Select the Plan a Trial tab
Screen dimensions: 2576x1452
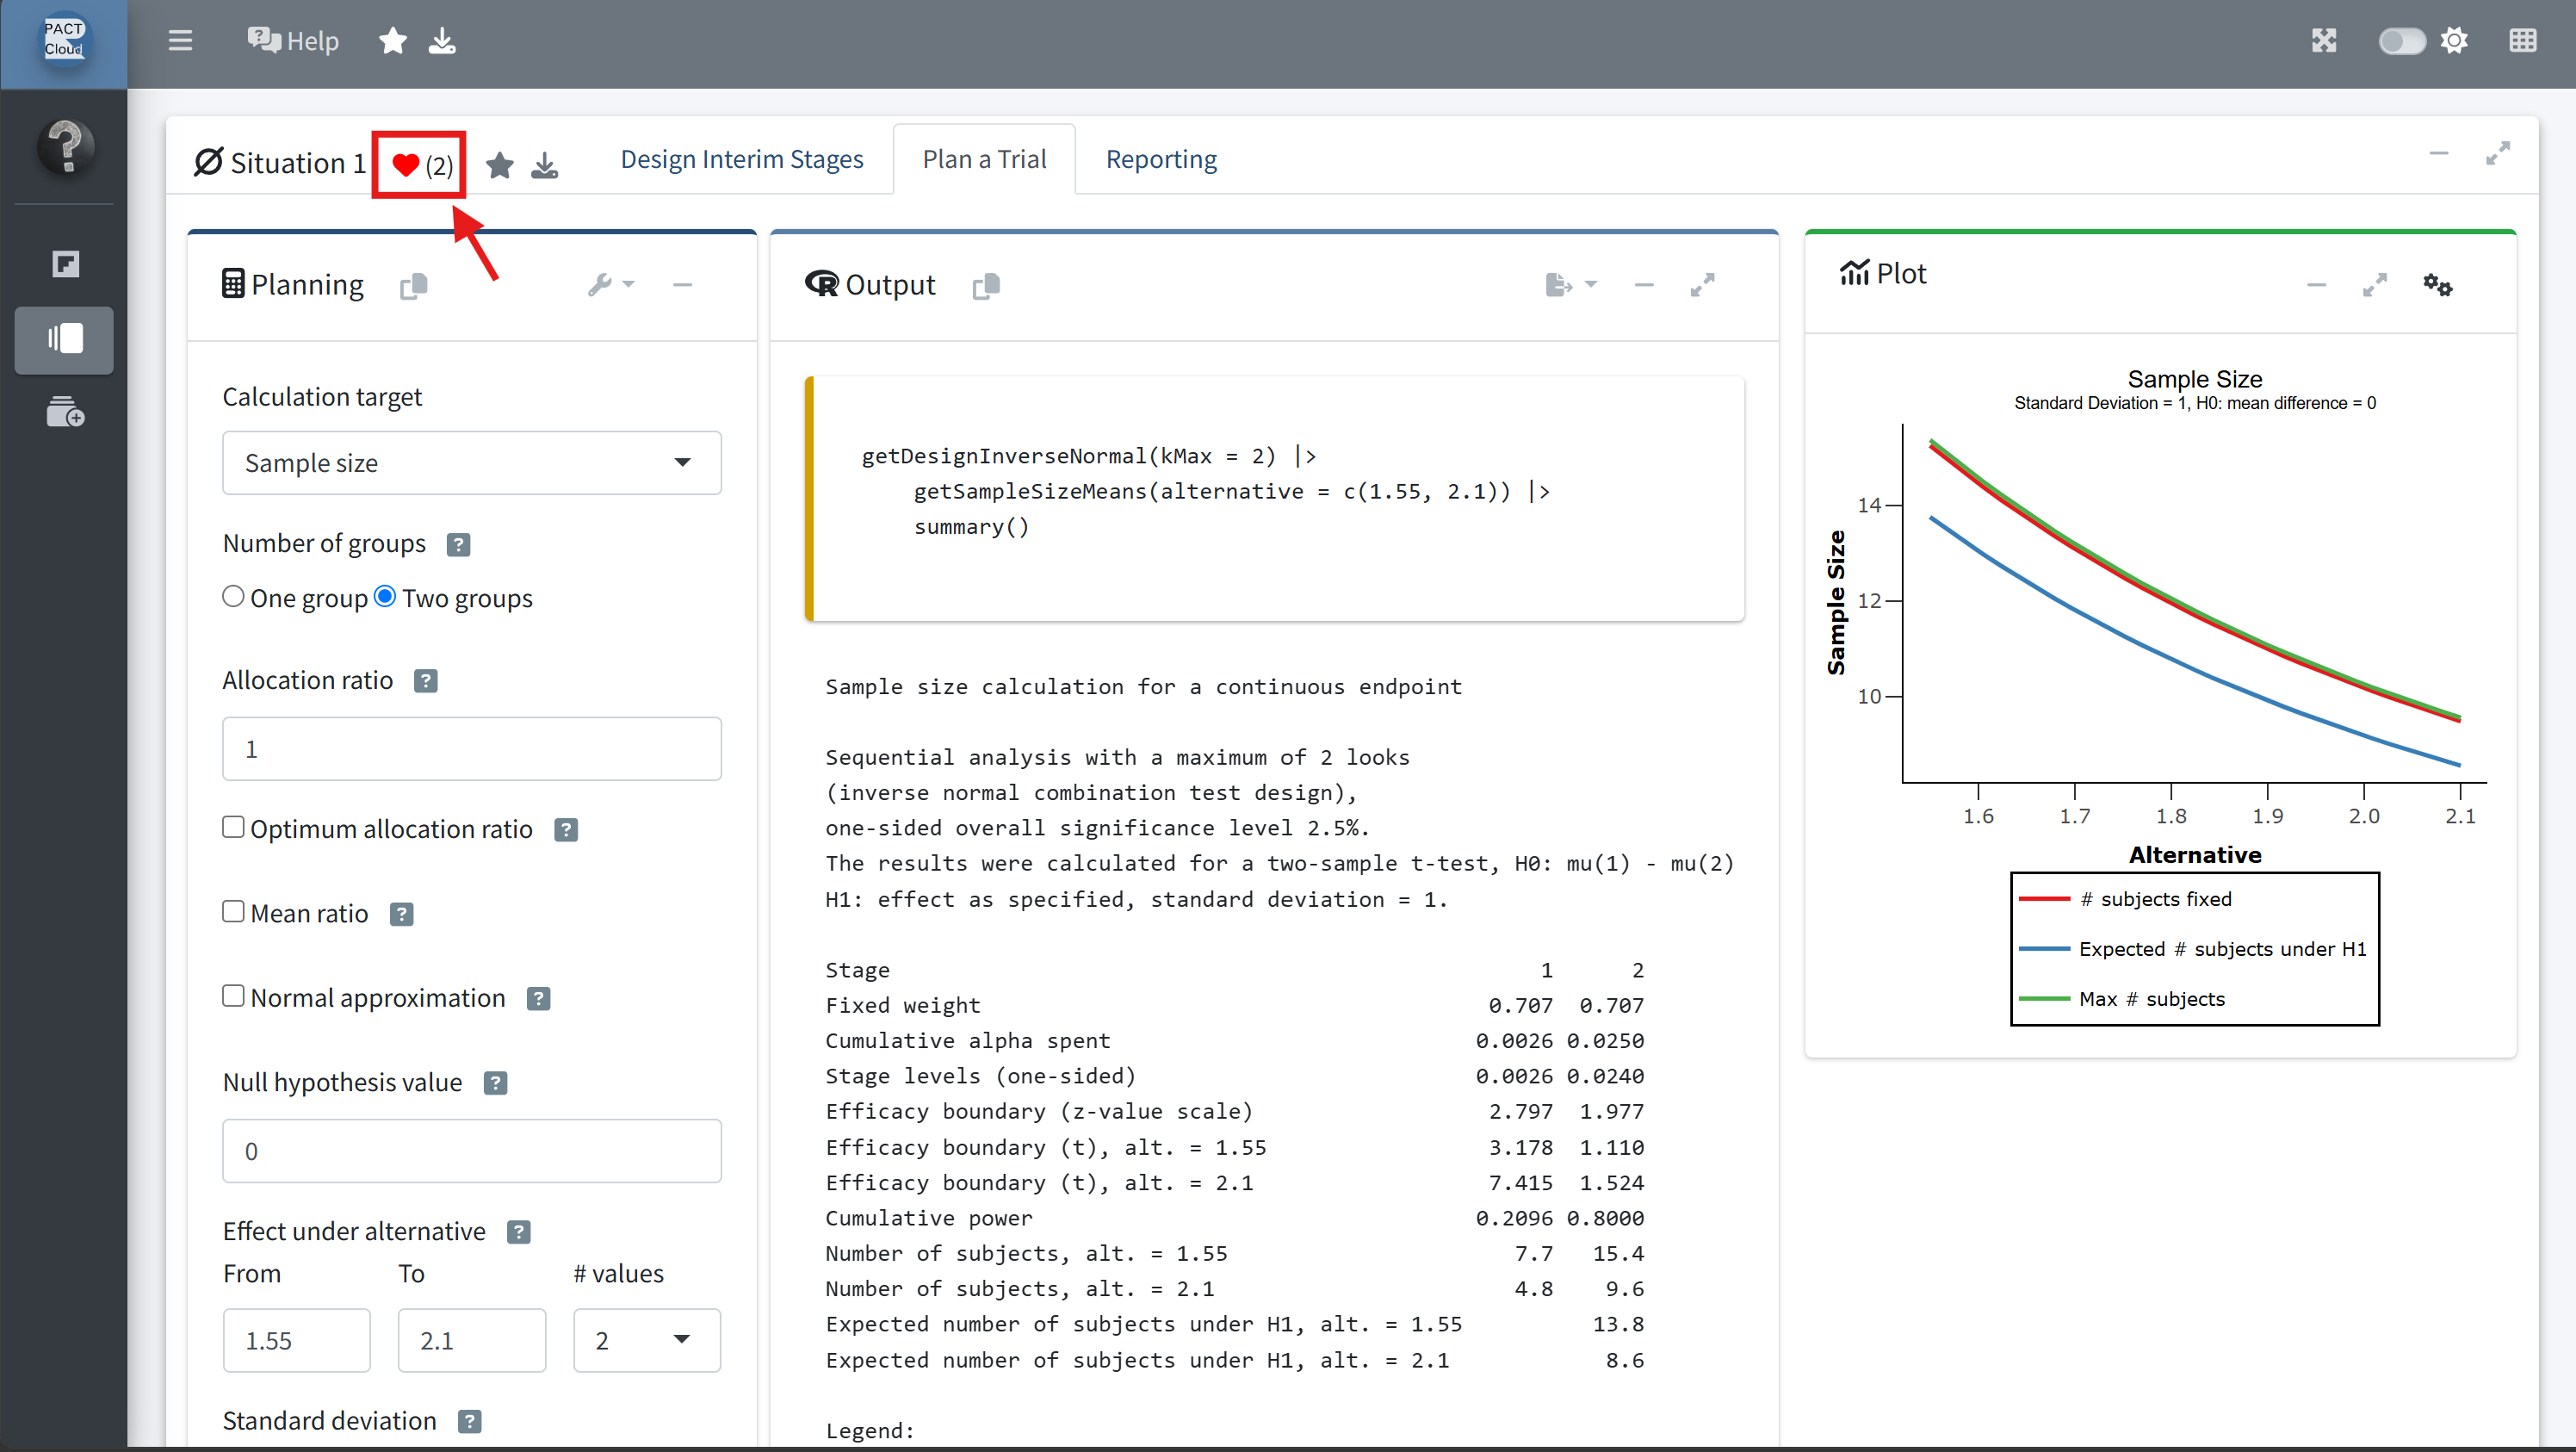point(984,159)
